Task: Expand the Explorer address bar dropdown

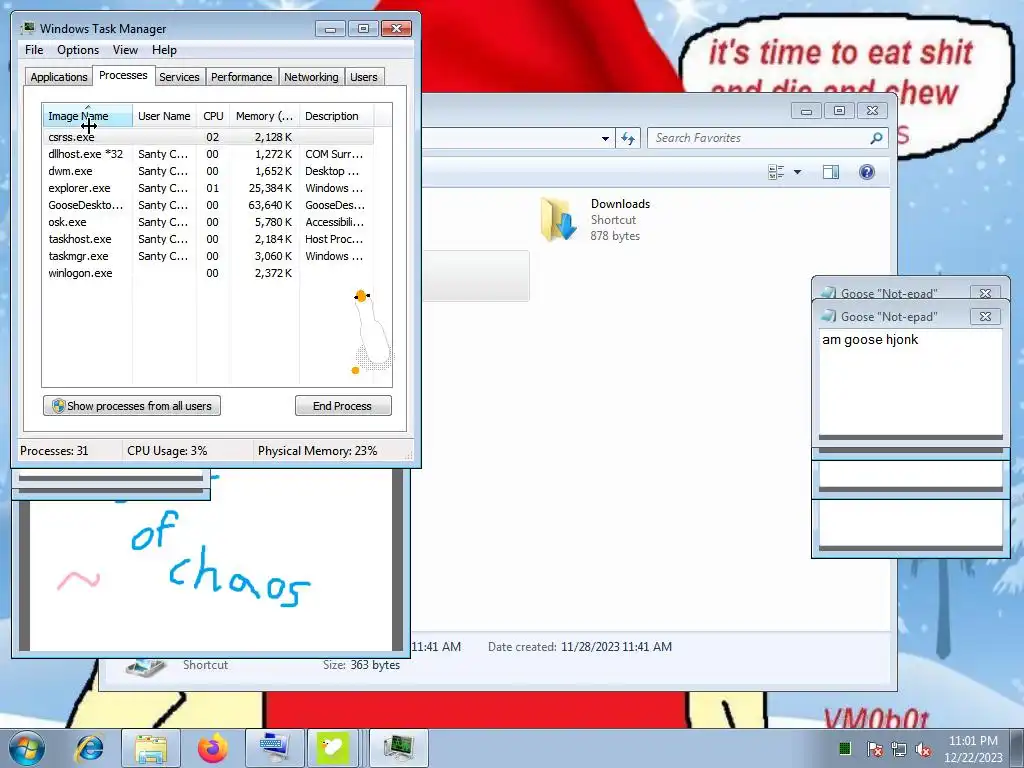Action: pos(605,138)
